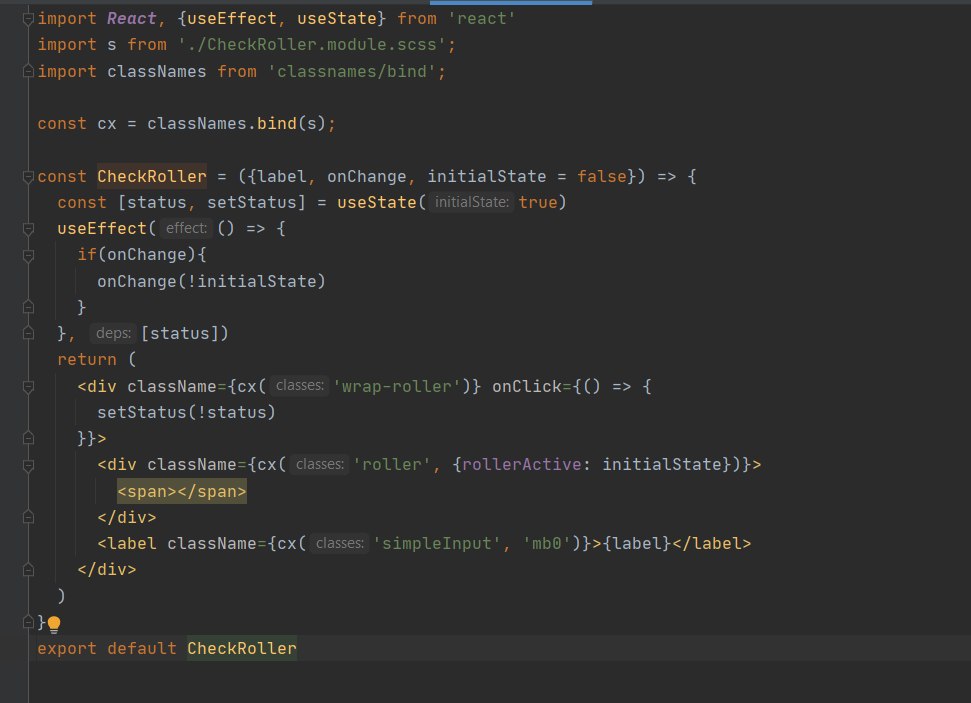Click fold end marker beside inner '</div>' line
The height and width of the screenshot is (703, 971).
click(28, 517)
